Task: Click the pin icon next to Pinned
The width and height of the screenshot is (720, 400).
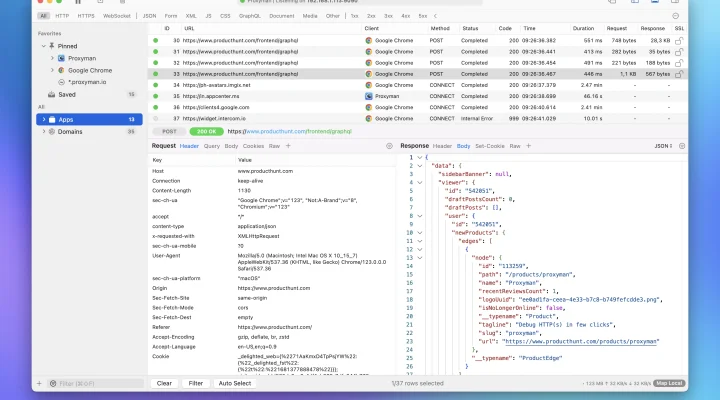Action: (x=52, y=46)
